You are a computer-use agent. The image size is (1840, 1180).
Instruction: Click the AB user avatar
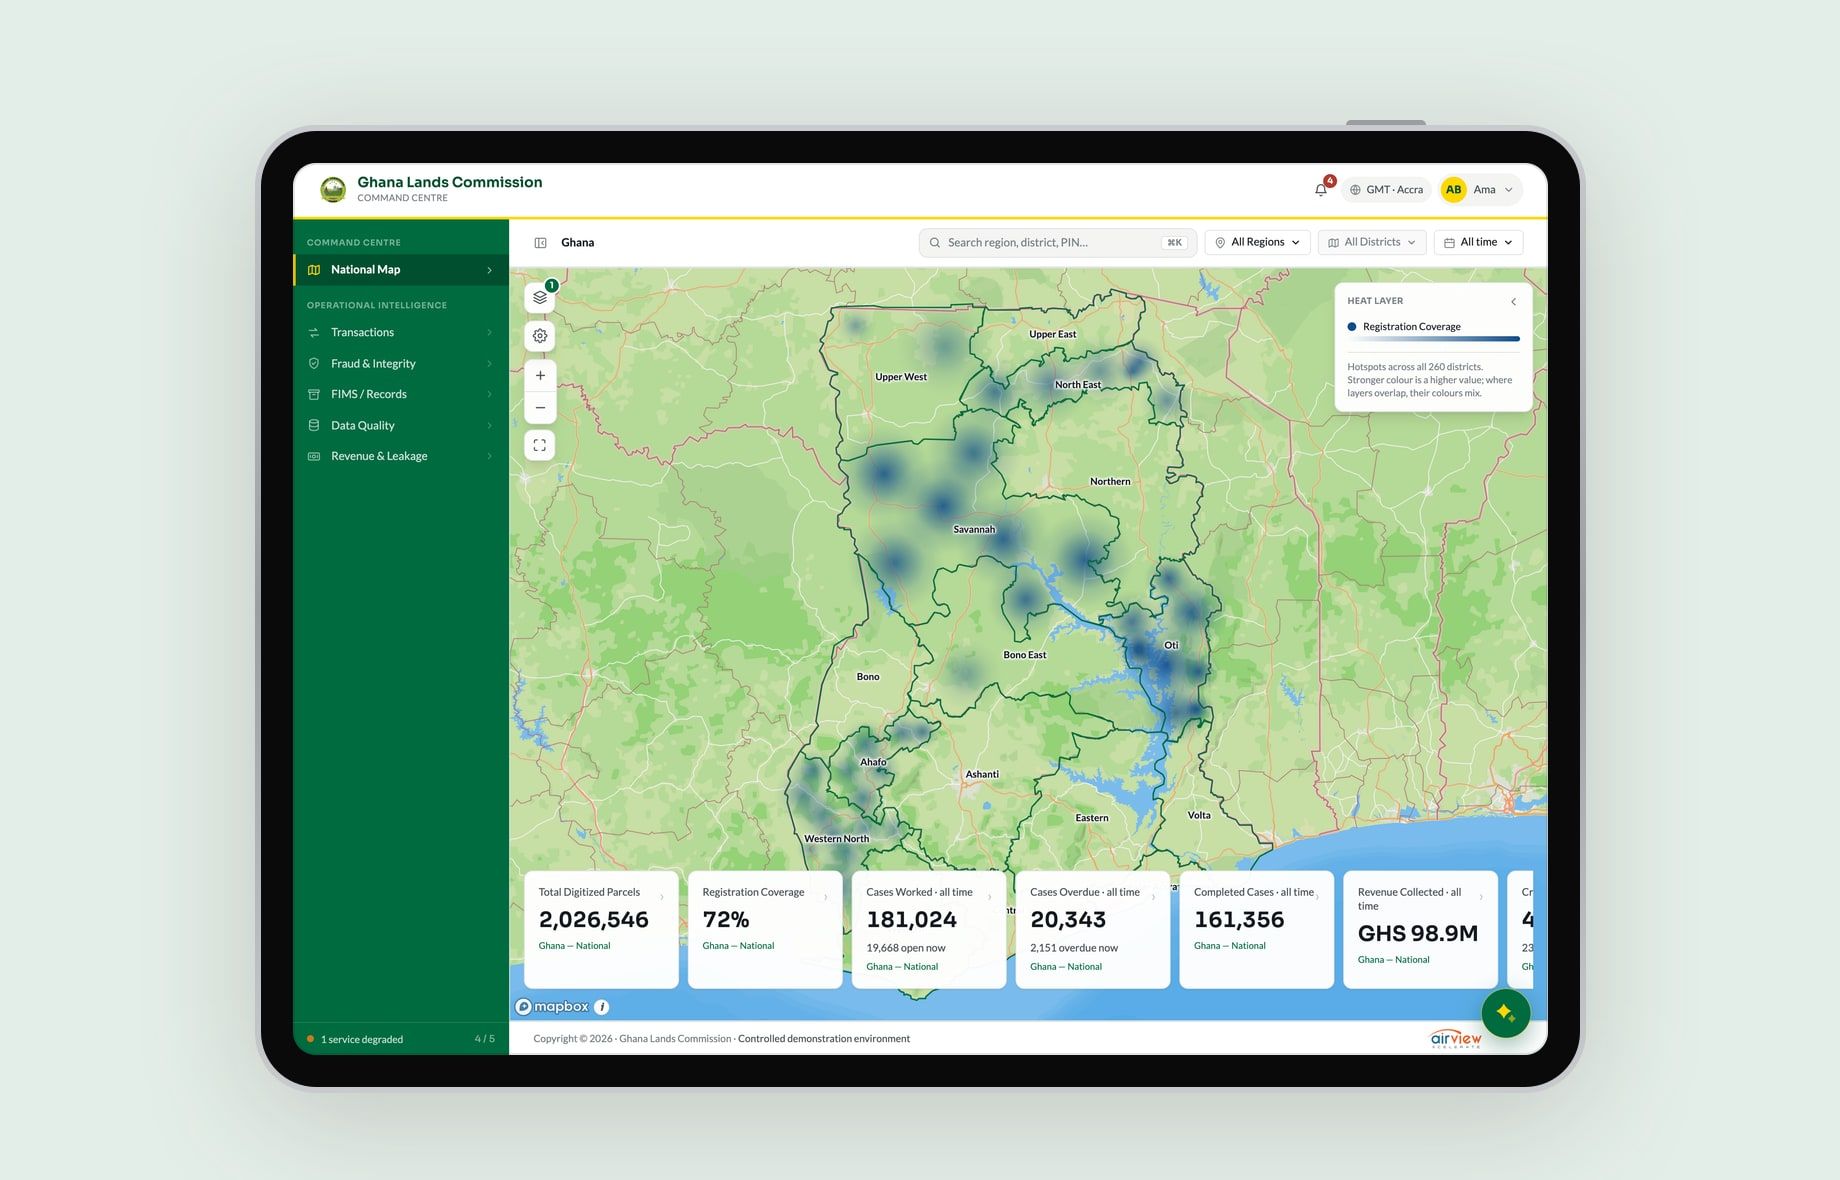point(1453,189)
